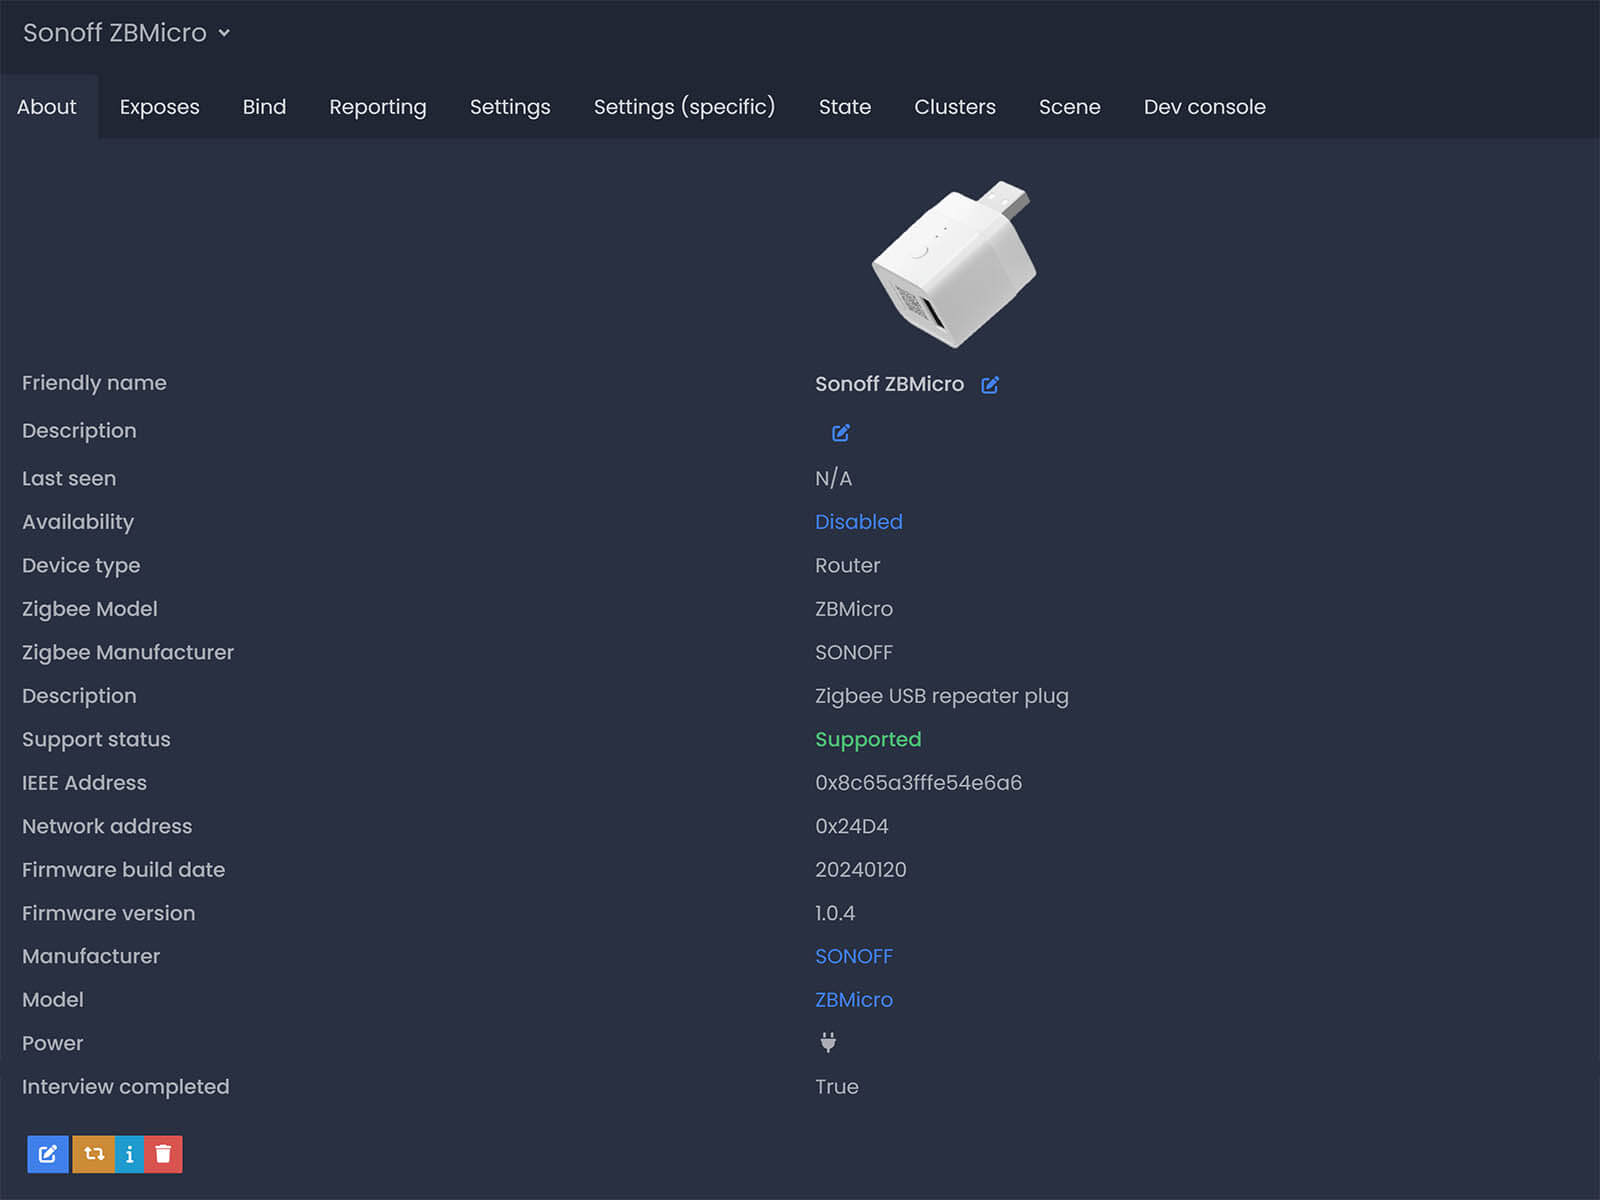Open the State tab
This screenshot has height=1200, width=1600.
pos(844,107)
